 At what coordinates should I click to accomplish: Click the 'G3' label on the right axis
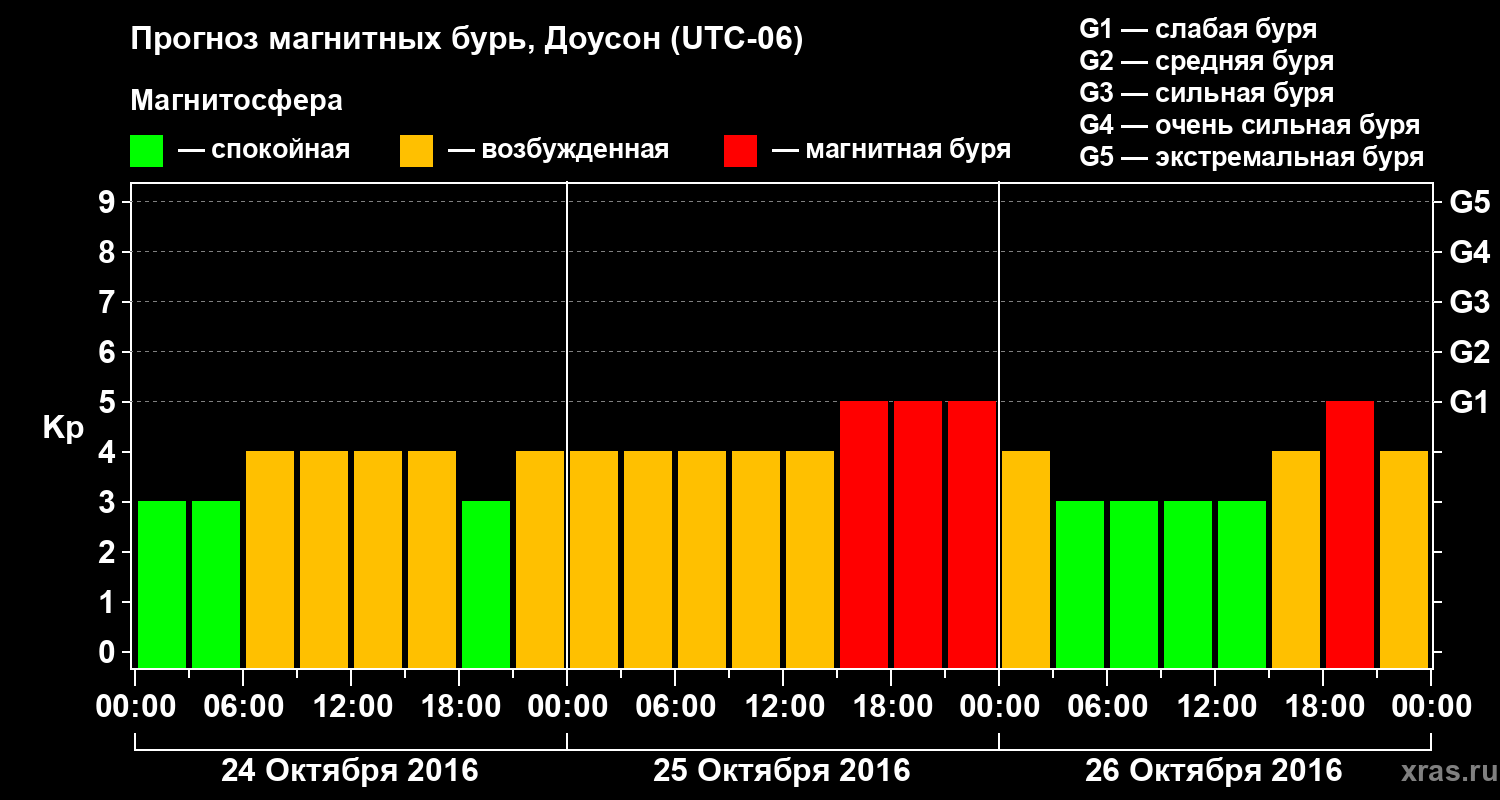point(1469,303)
